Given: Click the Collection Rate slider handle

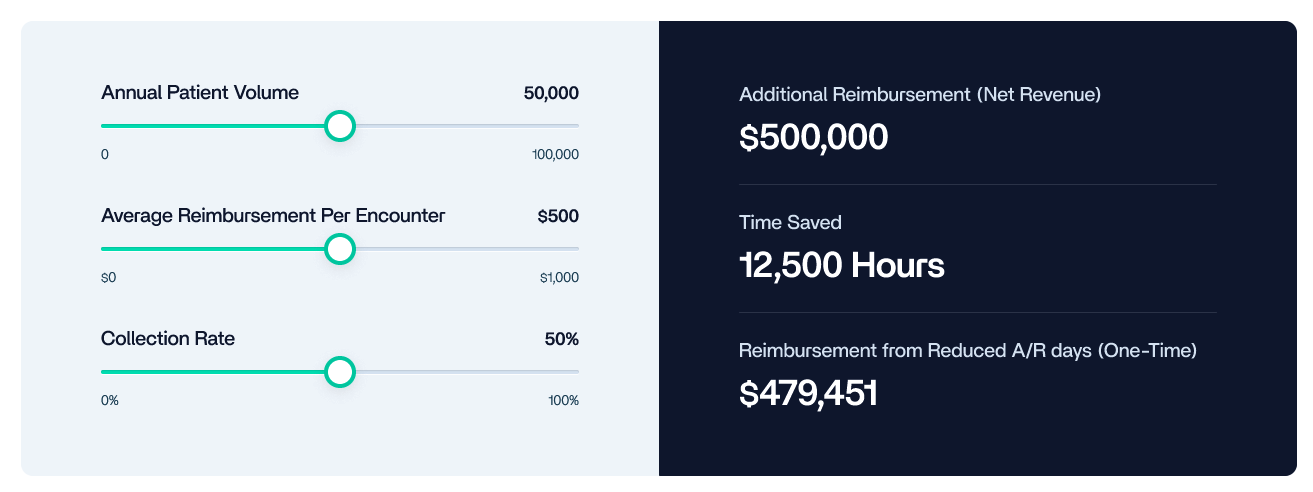Looking at the screenshot, I should point(341,372).
